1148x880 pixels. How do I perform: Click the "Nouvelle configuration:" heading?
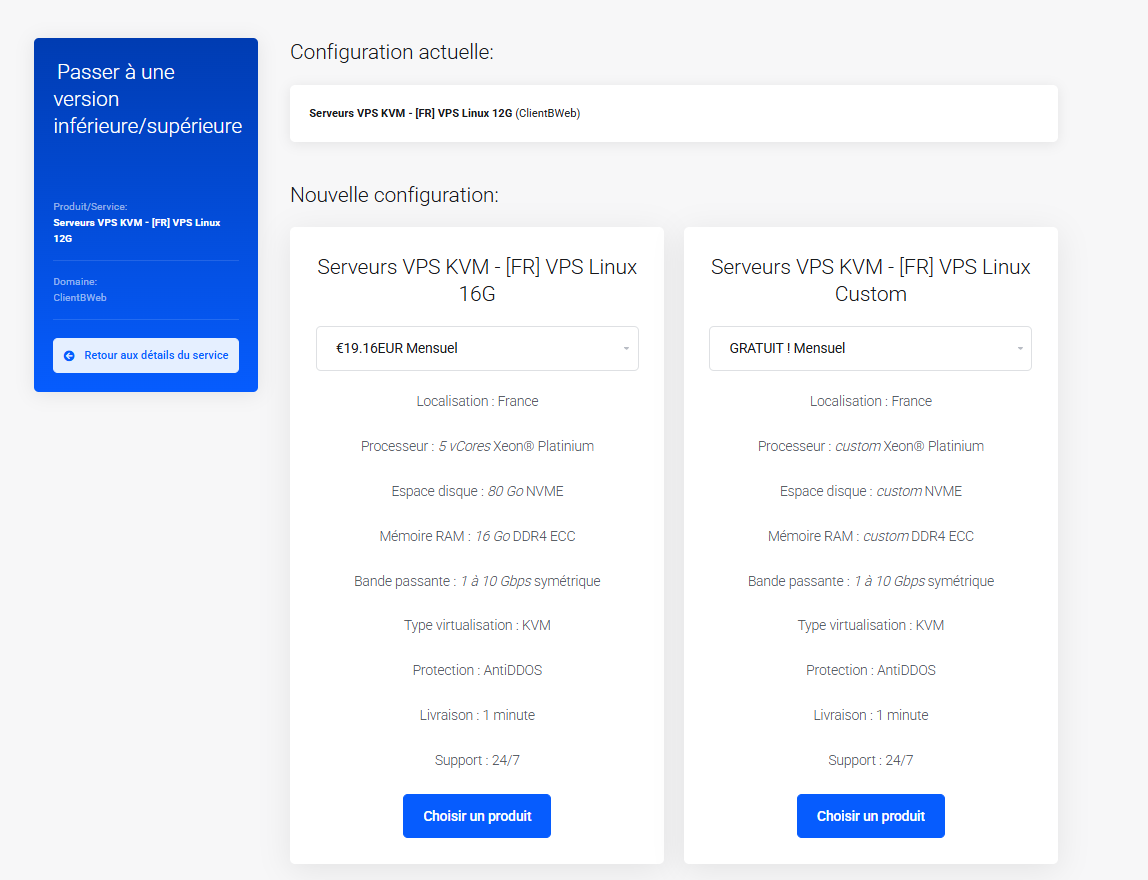tap(394, 195)
